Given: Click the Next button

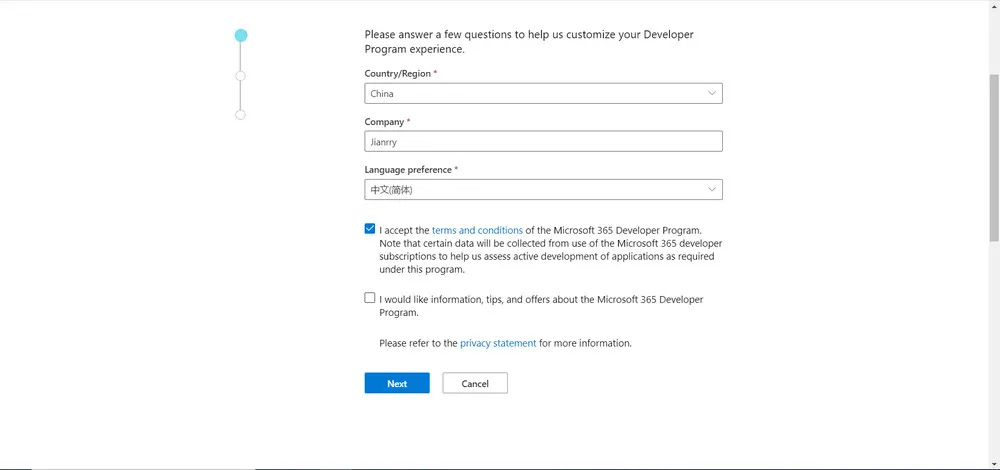Looking at the screenshot, I should pyautogui.click(x=397, y=383).
